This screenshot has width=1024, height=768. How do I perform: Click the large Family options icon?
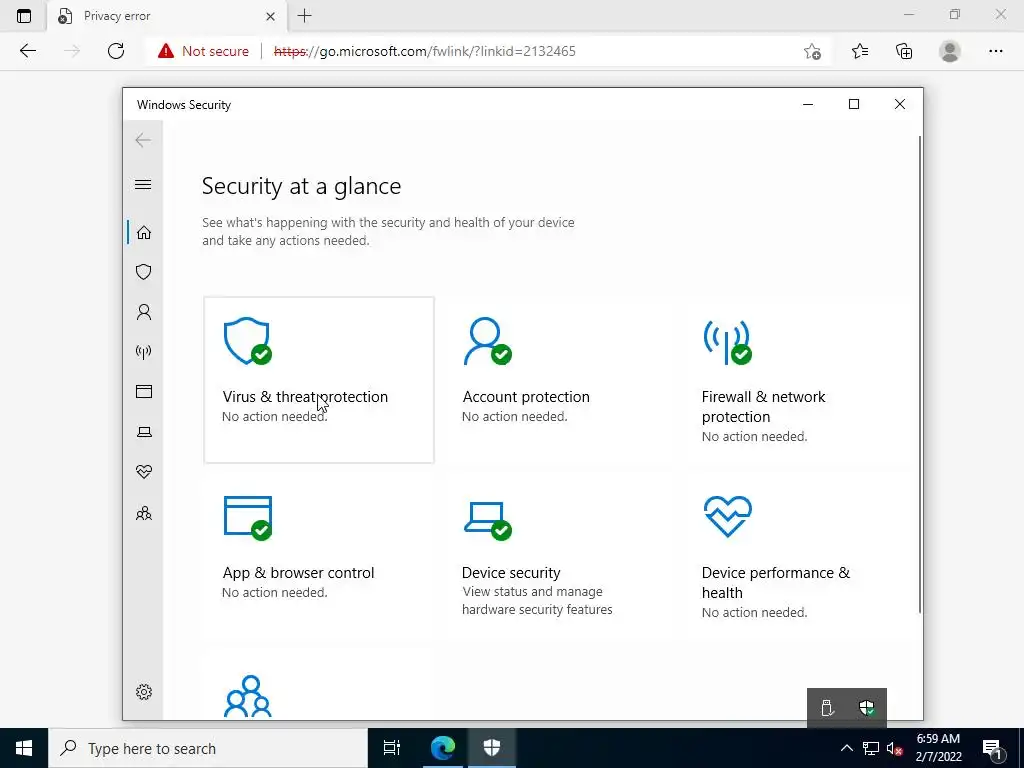click(x=248, y=697)
